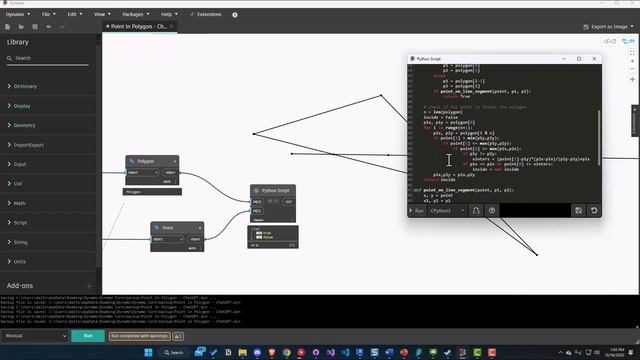Open the Export as Image dropdown
This screenshot has width=640, height=360.
point(609,27)
